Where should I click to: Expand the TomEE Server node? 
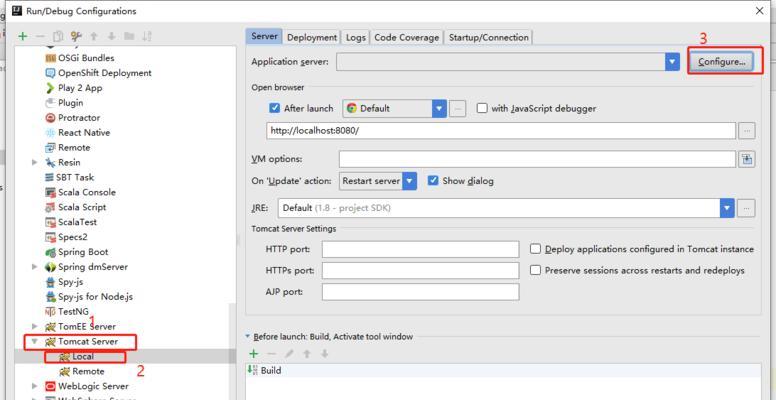tap(35, 326)
